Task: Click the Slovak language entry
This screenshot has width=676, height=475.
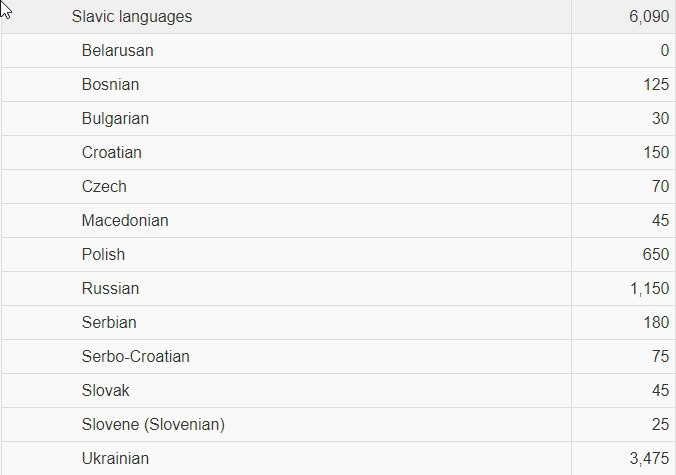Action: point(106,391)
